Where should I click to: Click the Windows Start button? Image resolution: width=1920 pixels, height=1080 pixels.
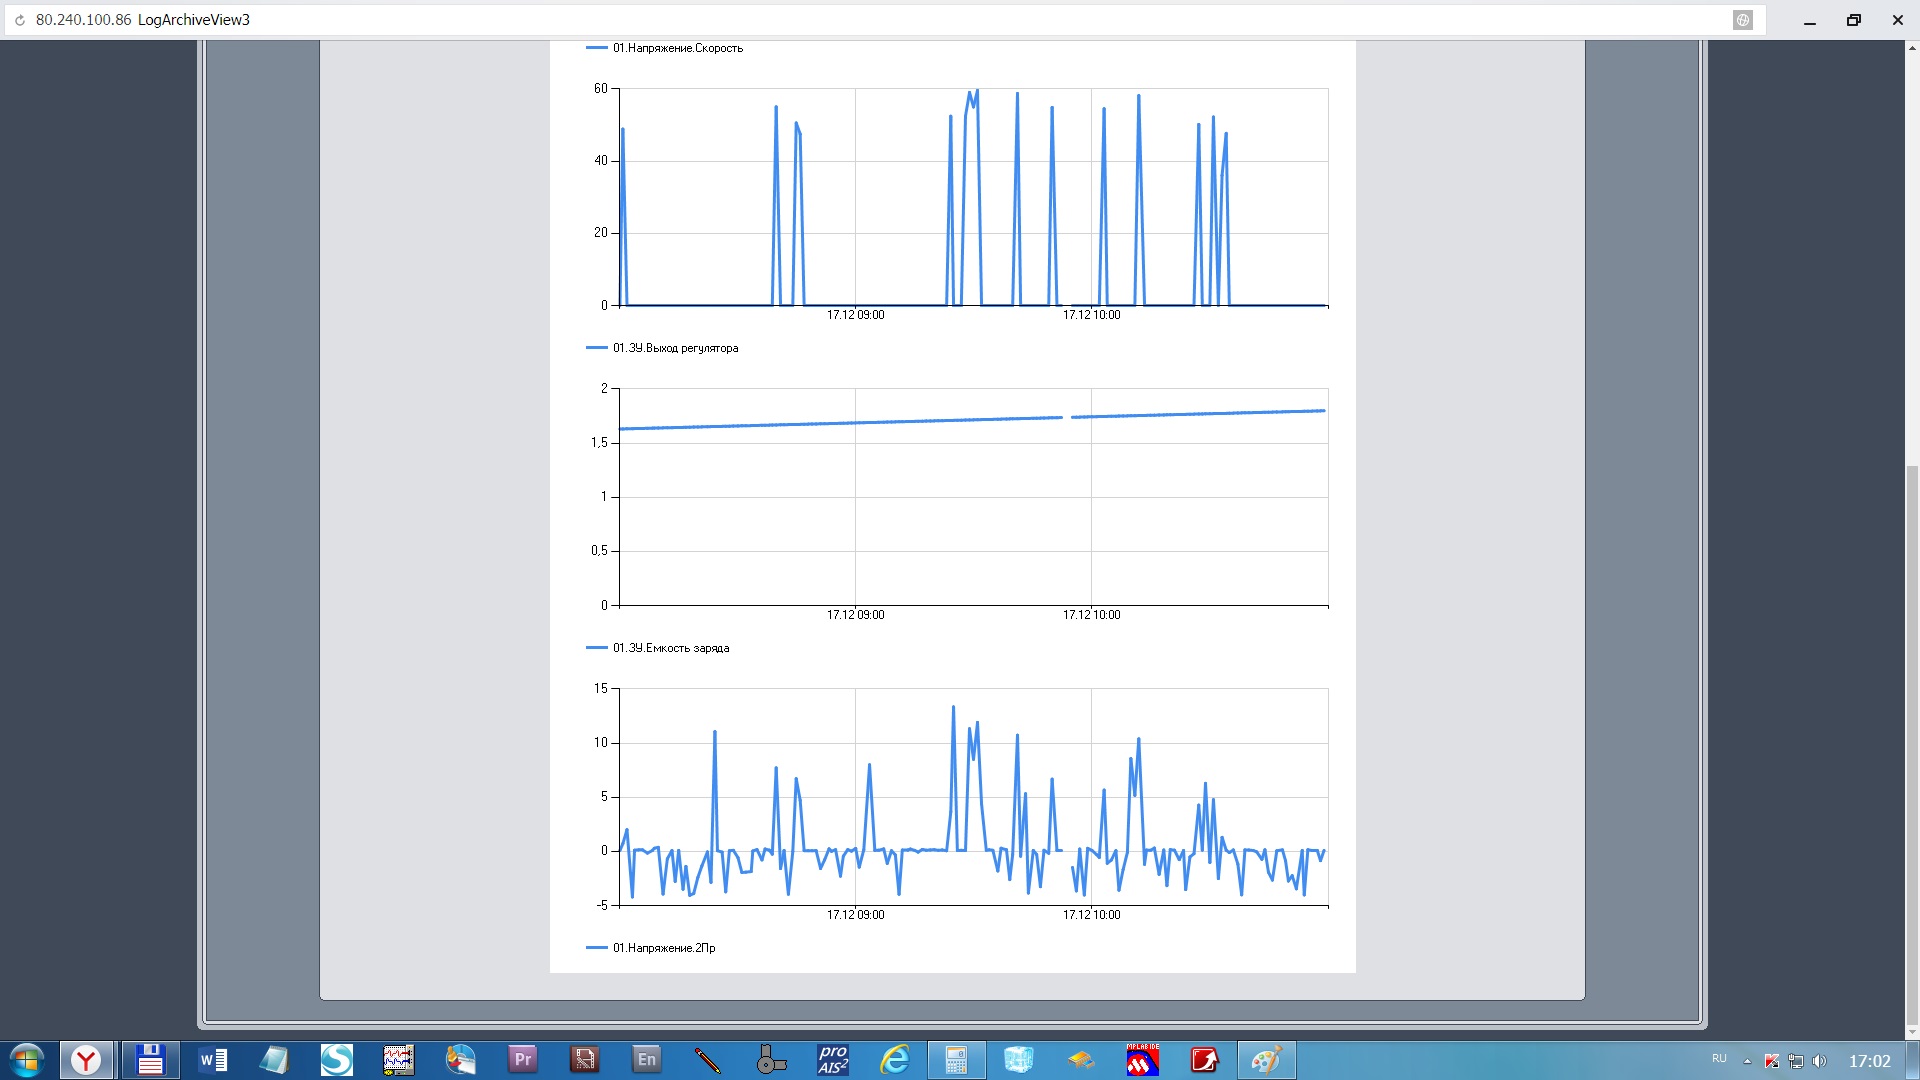(x=27, y=1059)
